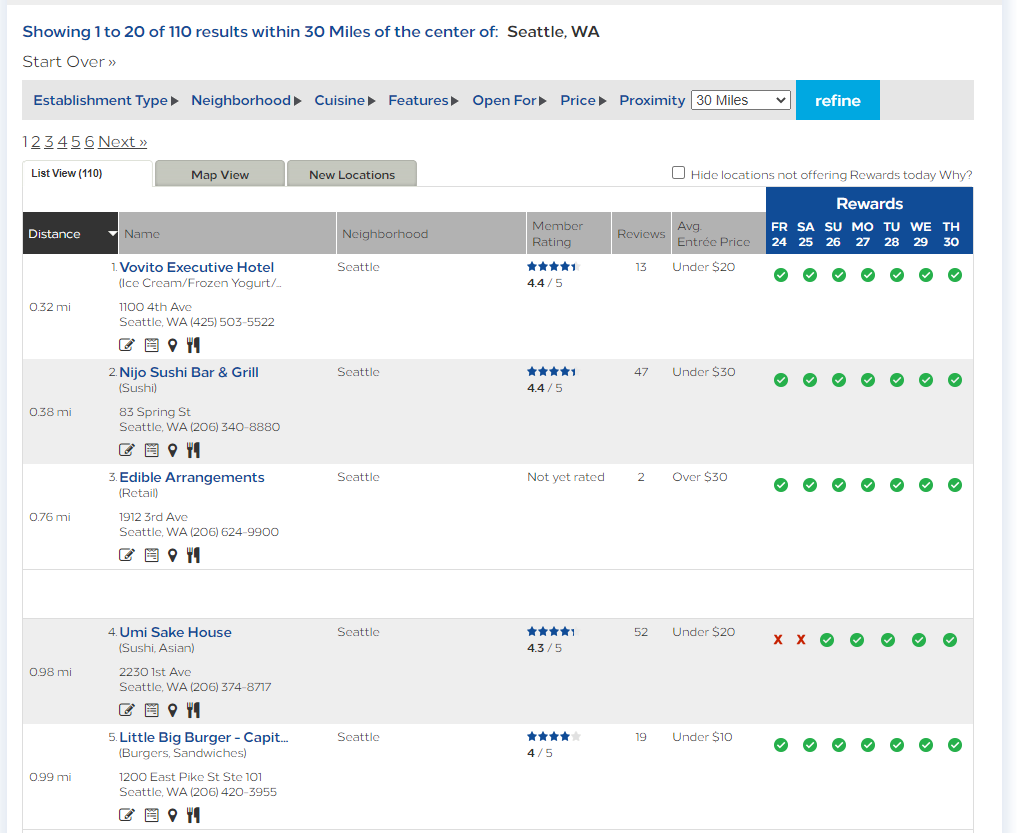Click the refine button
Screen dimensions: 1017x833
tap(837, 101)
